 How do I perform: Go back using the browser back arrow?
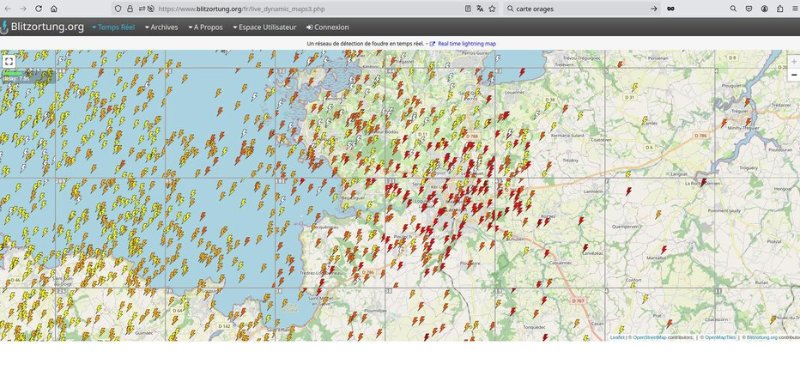[x=8, y=9]
